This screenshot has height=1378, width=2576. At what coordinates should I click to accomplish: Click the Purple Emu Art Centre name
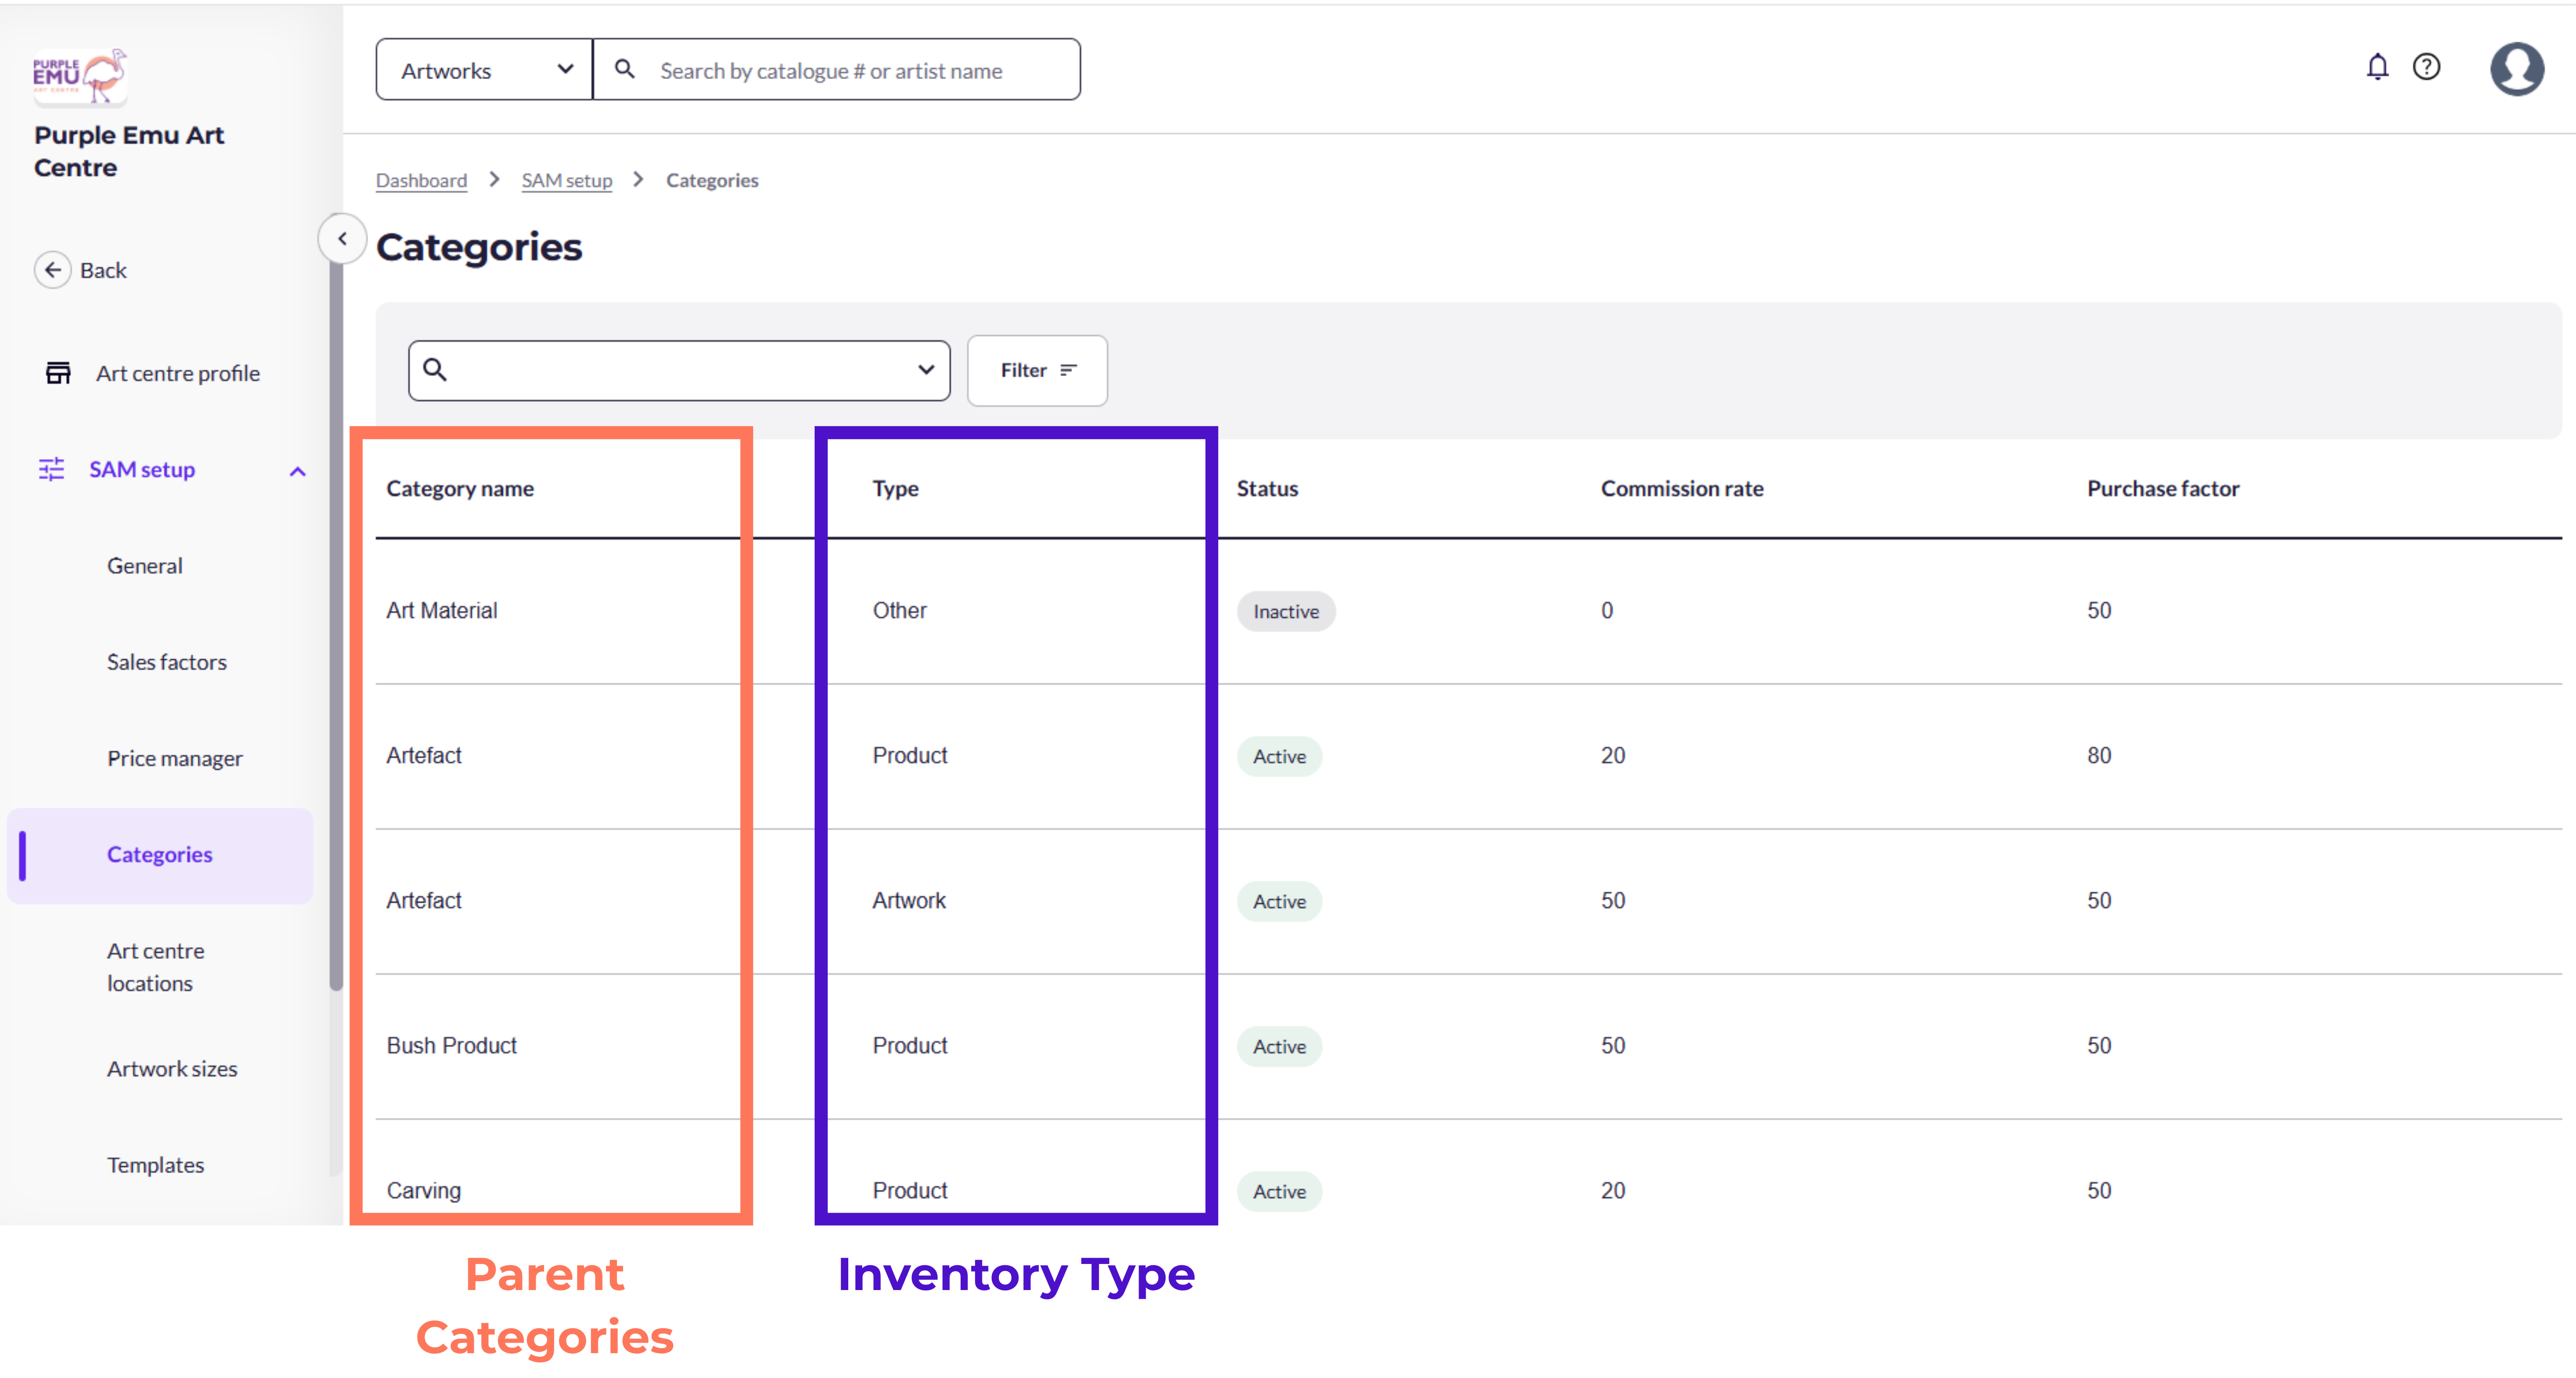point(129,151)
